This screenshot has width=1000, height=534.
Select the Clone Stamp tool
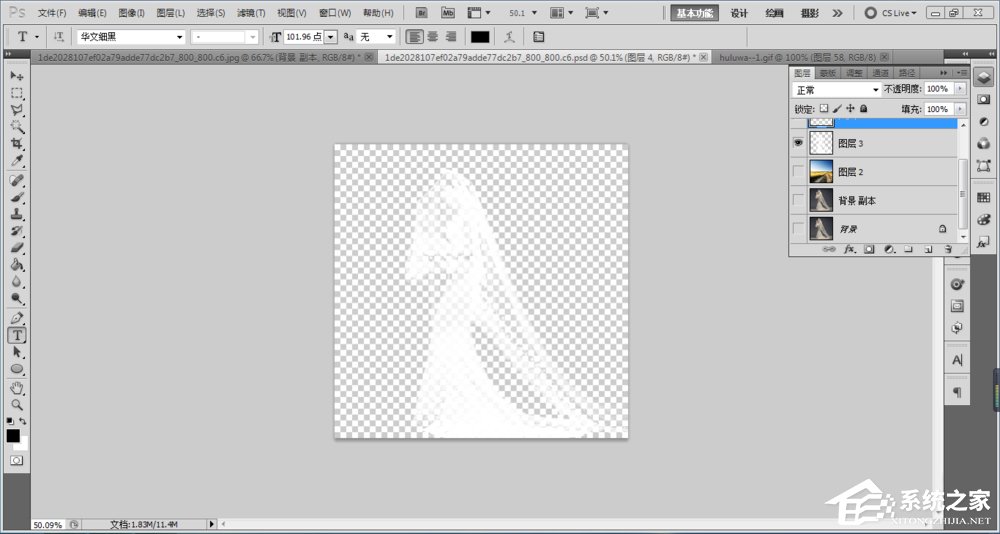tap(17, 214)
